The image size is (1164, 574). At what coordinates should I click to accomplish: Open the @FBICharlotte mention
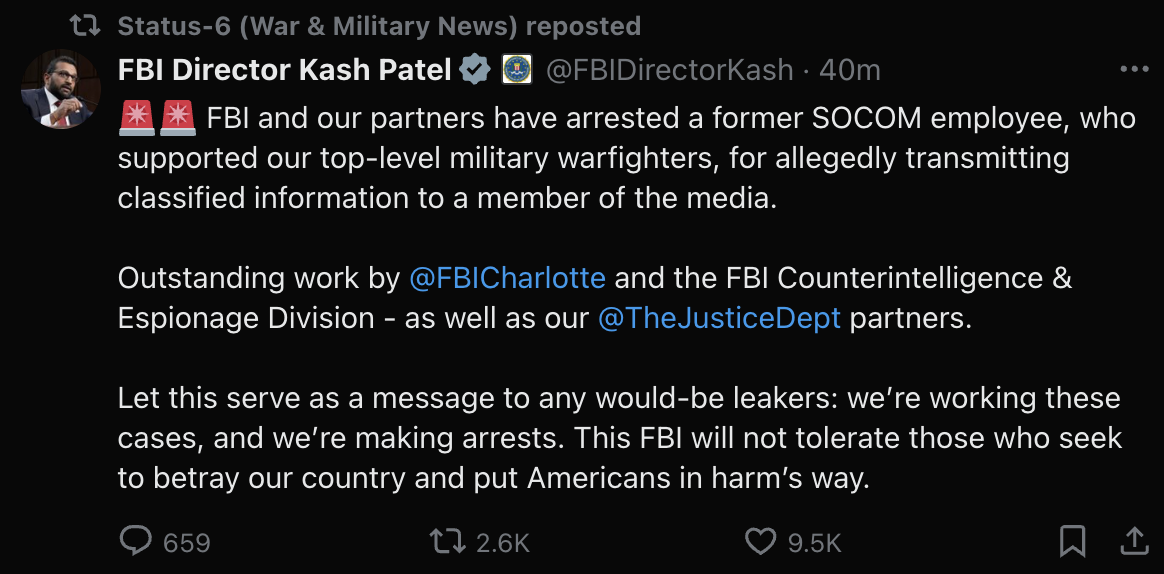(507, 278)
